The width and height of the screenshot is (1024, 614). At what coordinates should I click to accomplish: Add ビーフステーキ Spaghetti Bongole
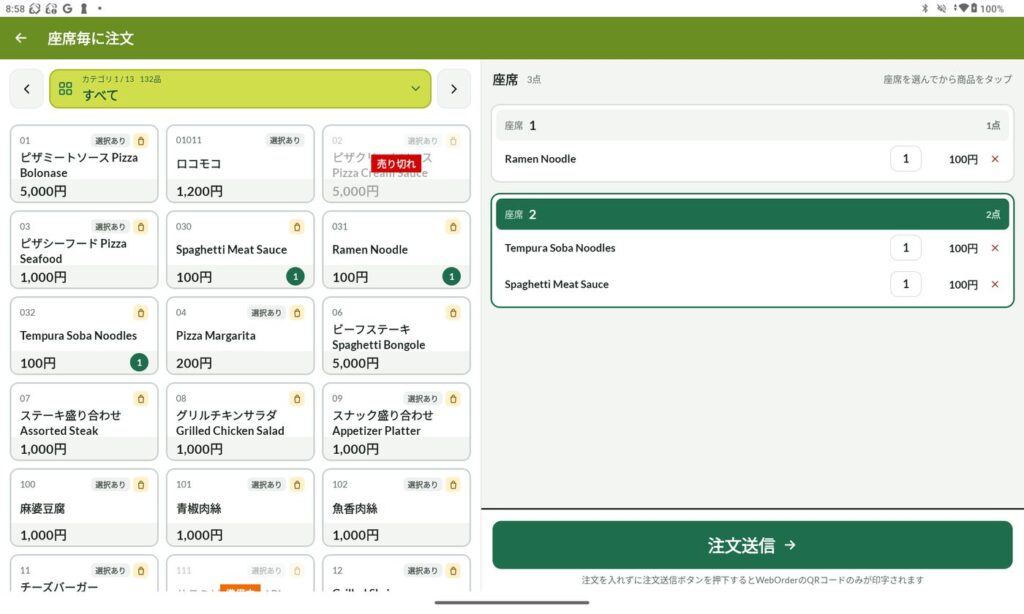(396, 336)
